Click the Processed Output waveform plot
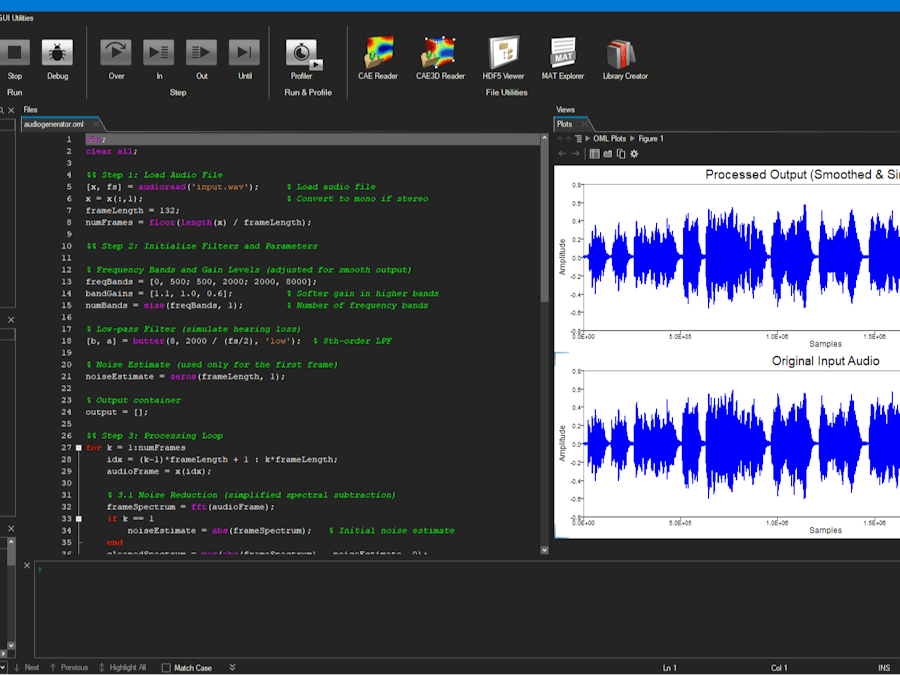 tap(740, 257)
